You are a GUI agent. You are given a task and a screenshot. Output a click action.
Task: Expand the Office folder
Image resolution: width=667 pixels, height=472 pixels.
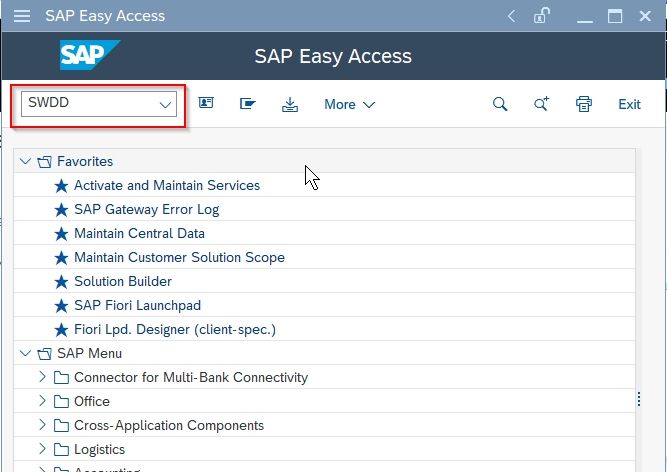tap(42, 401)
